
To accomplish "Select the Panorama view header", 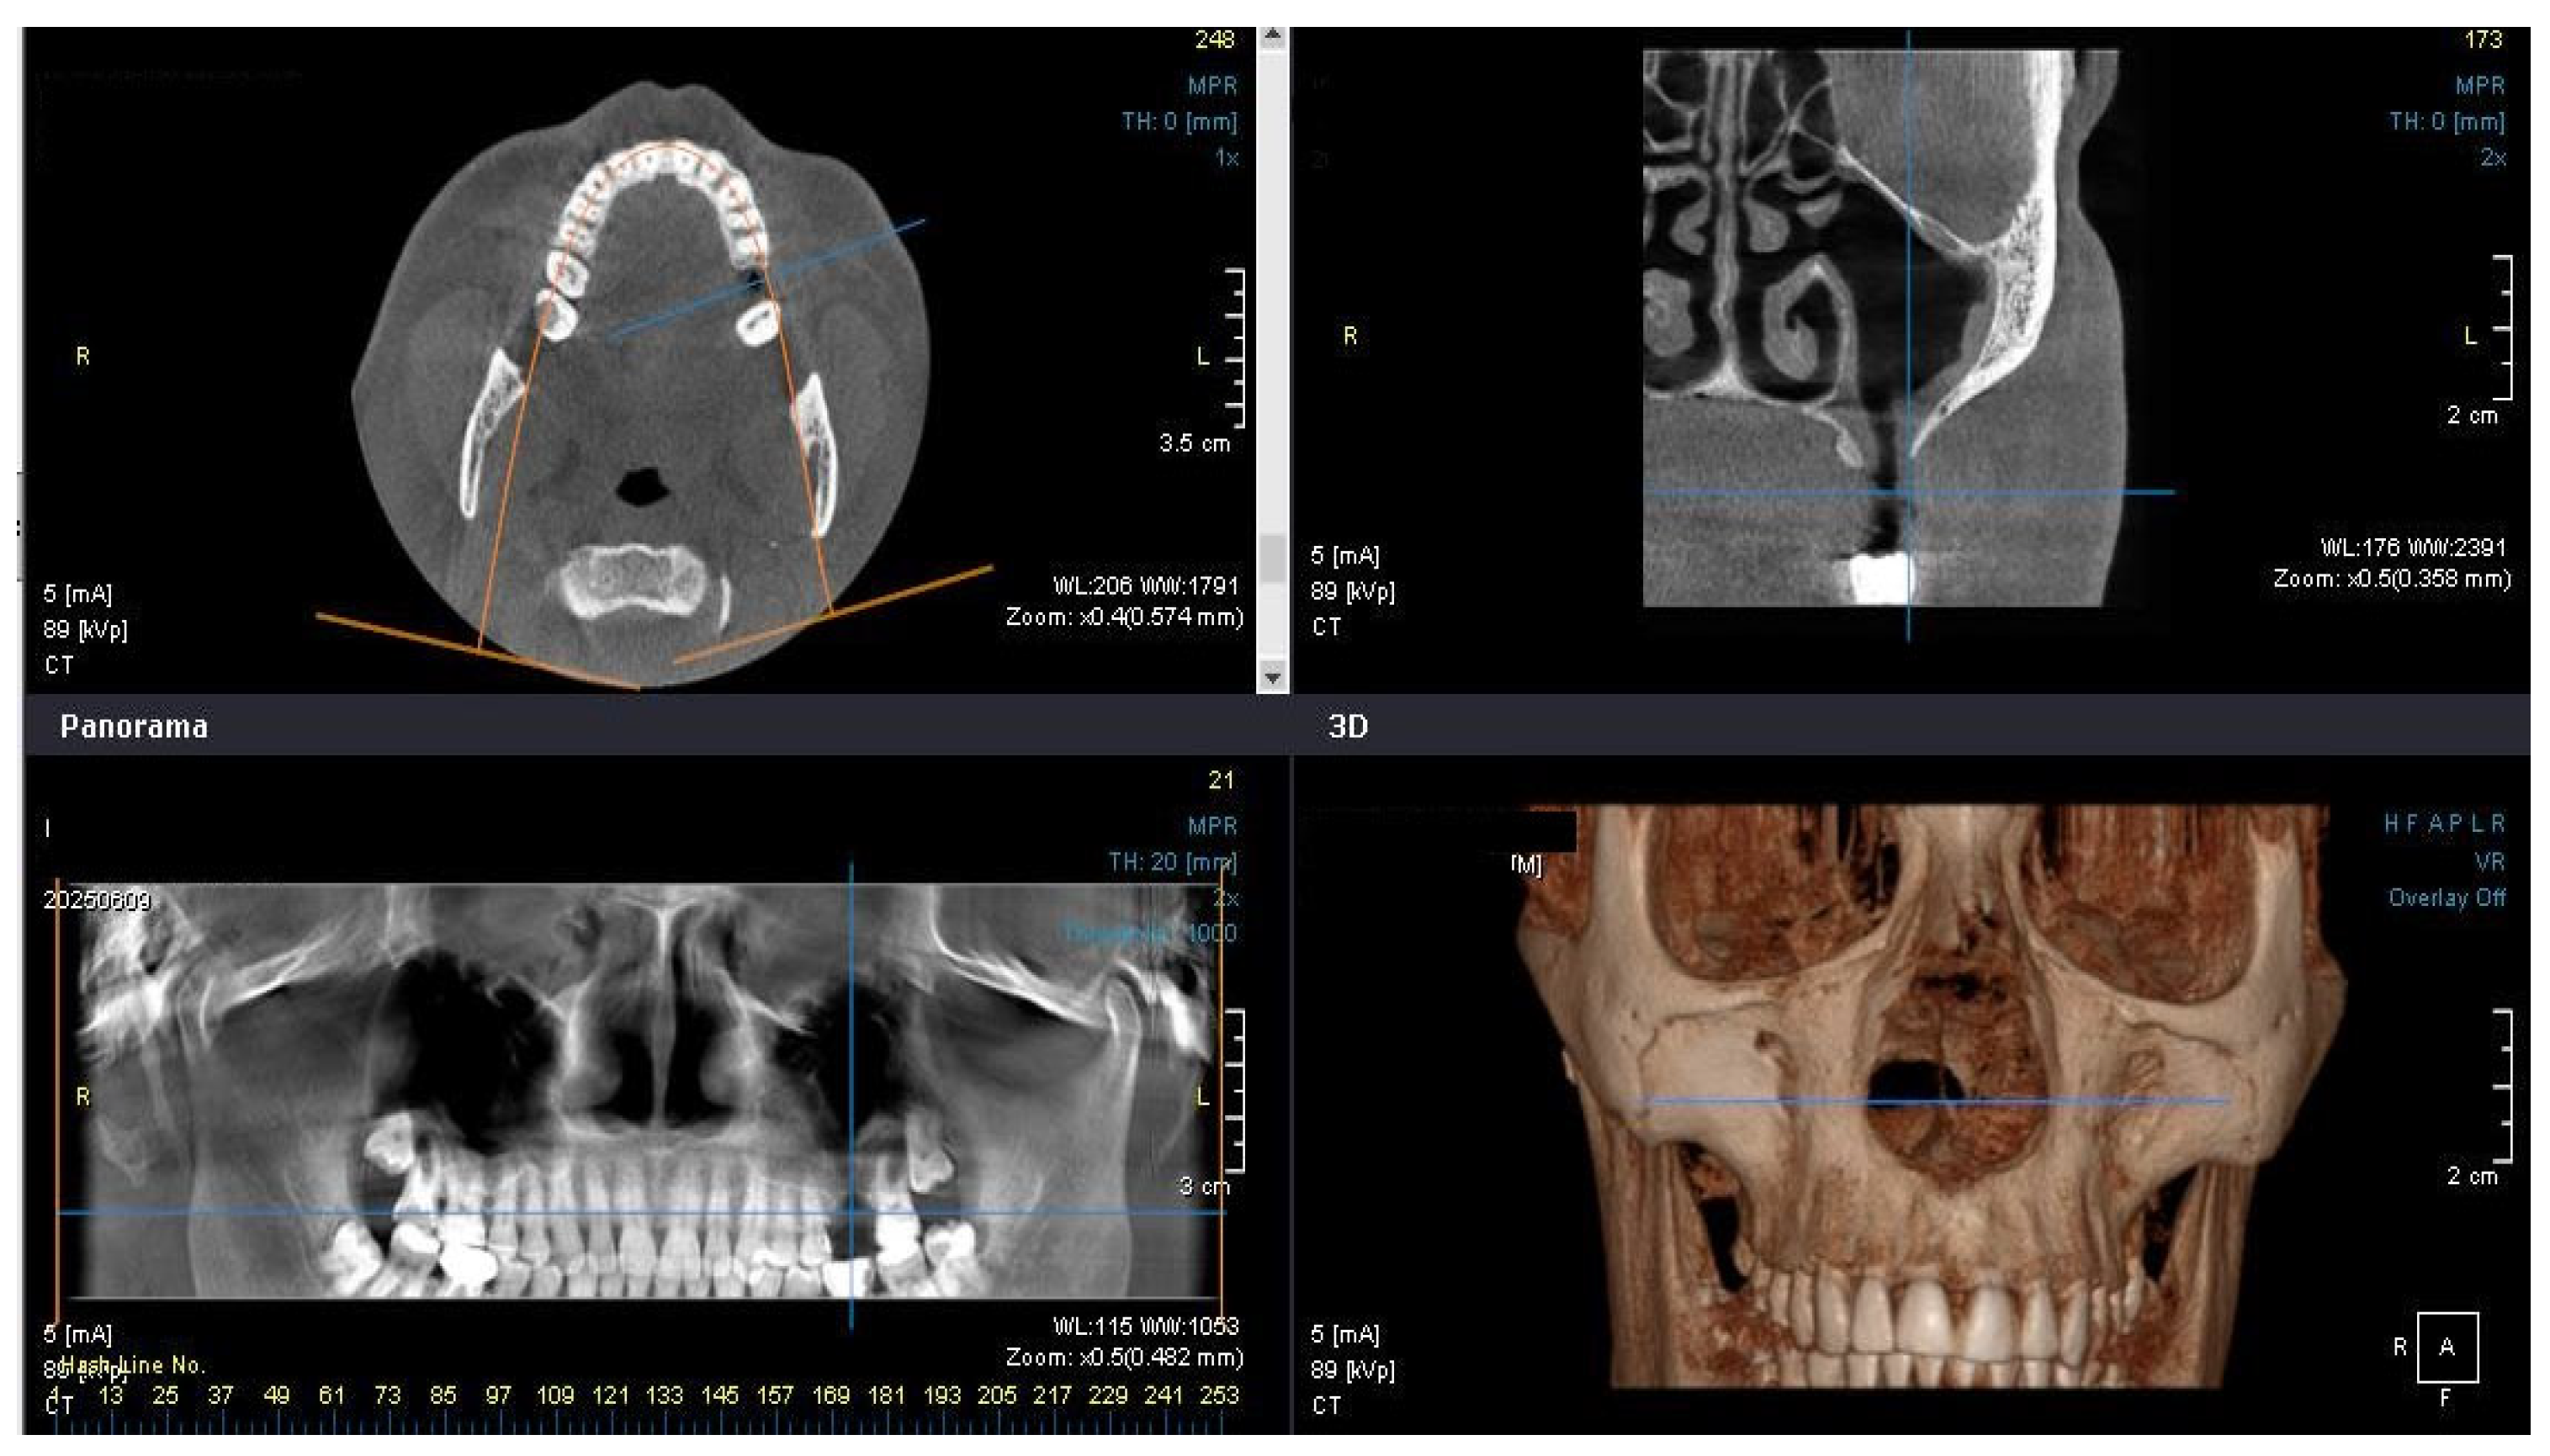I will click(x=134, y=726).
